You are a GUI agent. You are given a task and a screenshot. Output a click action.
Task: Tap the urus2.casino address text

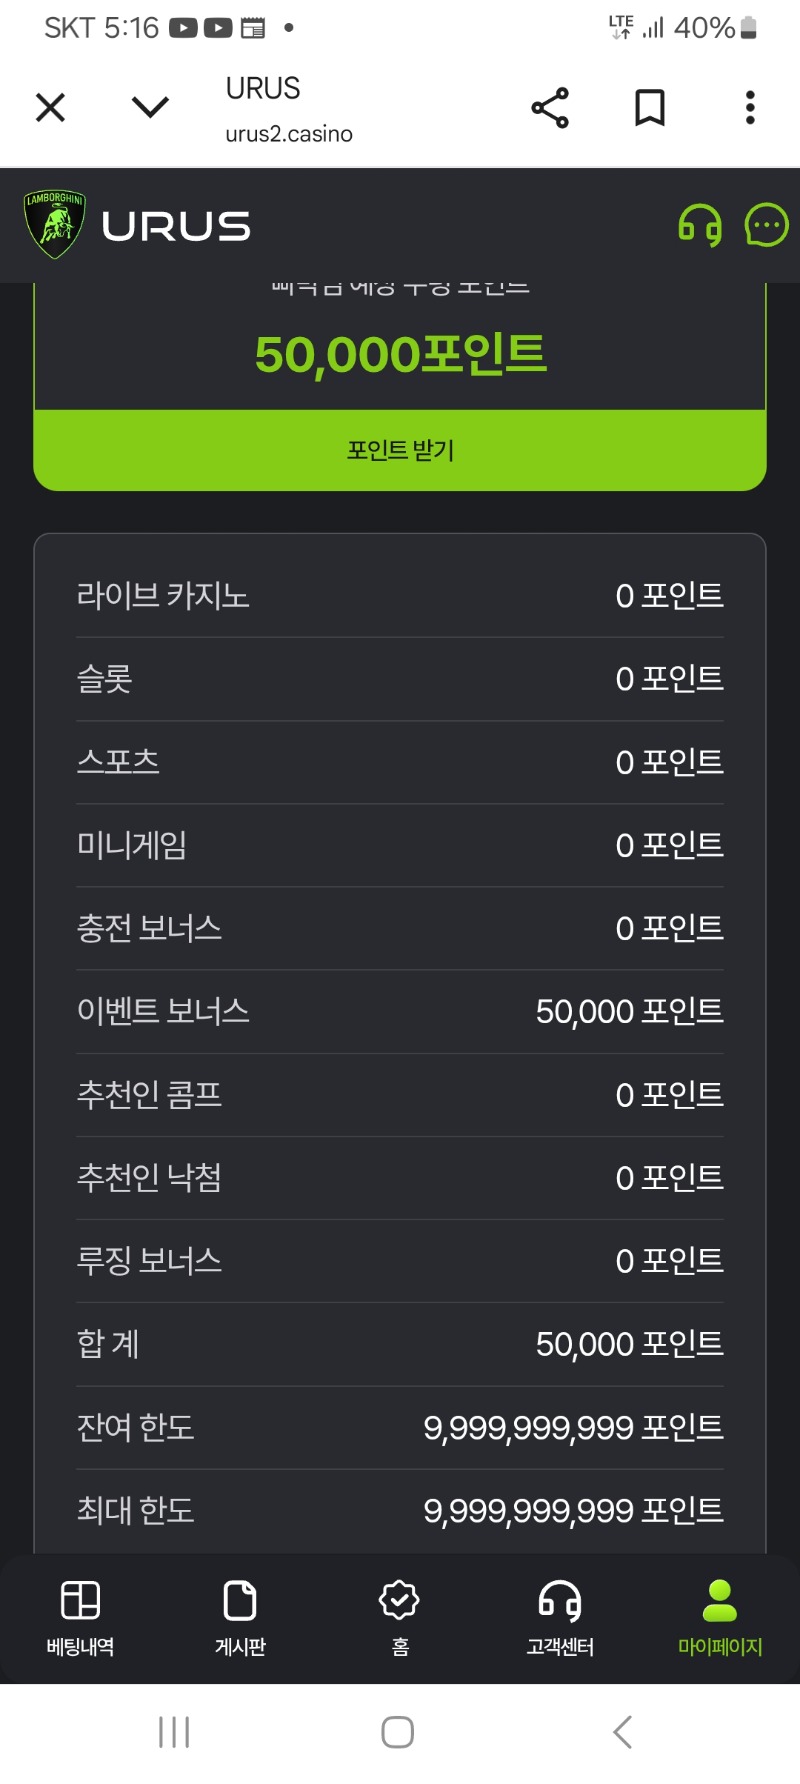289,134
